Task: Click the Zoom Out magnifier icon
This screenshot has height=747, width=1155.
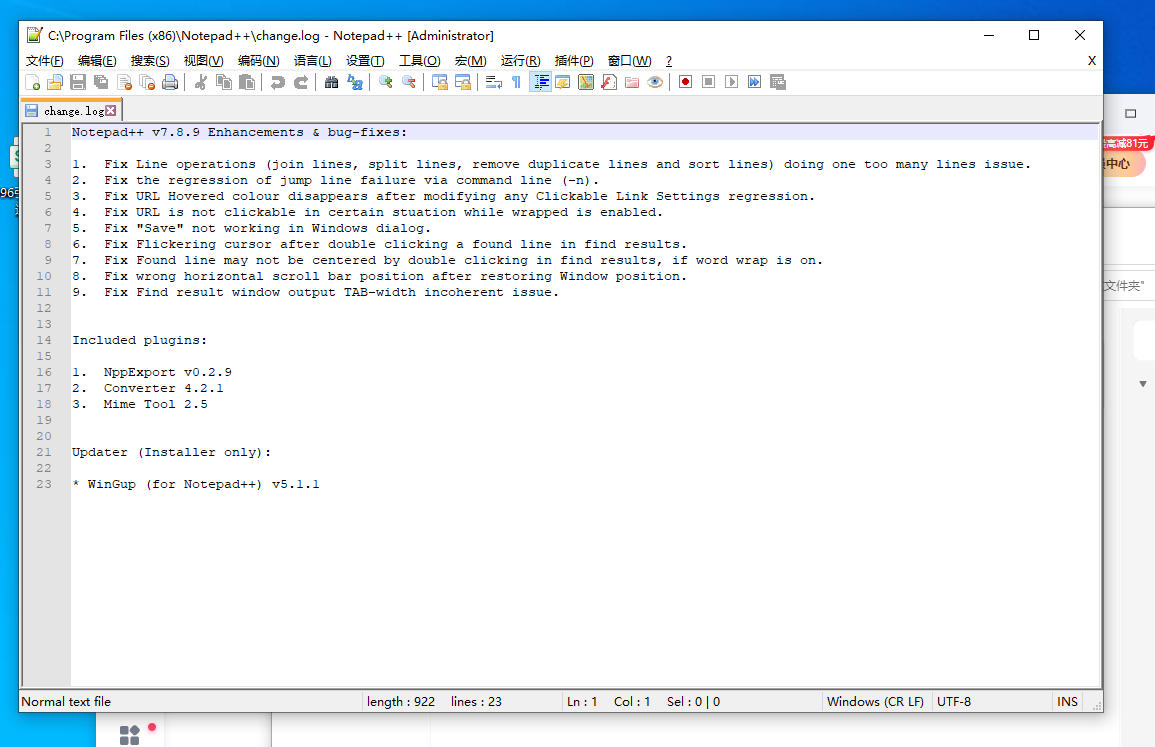Action: coord(408,82)
